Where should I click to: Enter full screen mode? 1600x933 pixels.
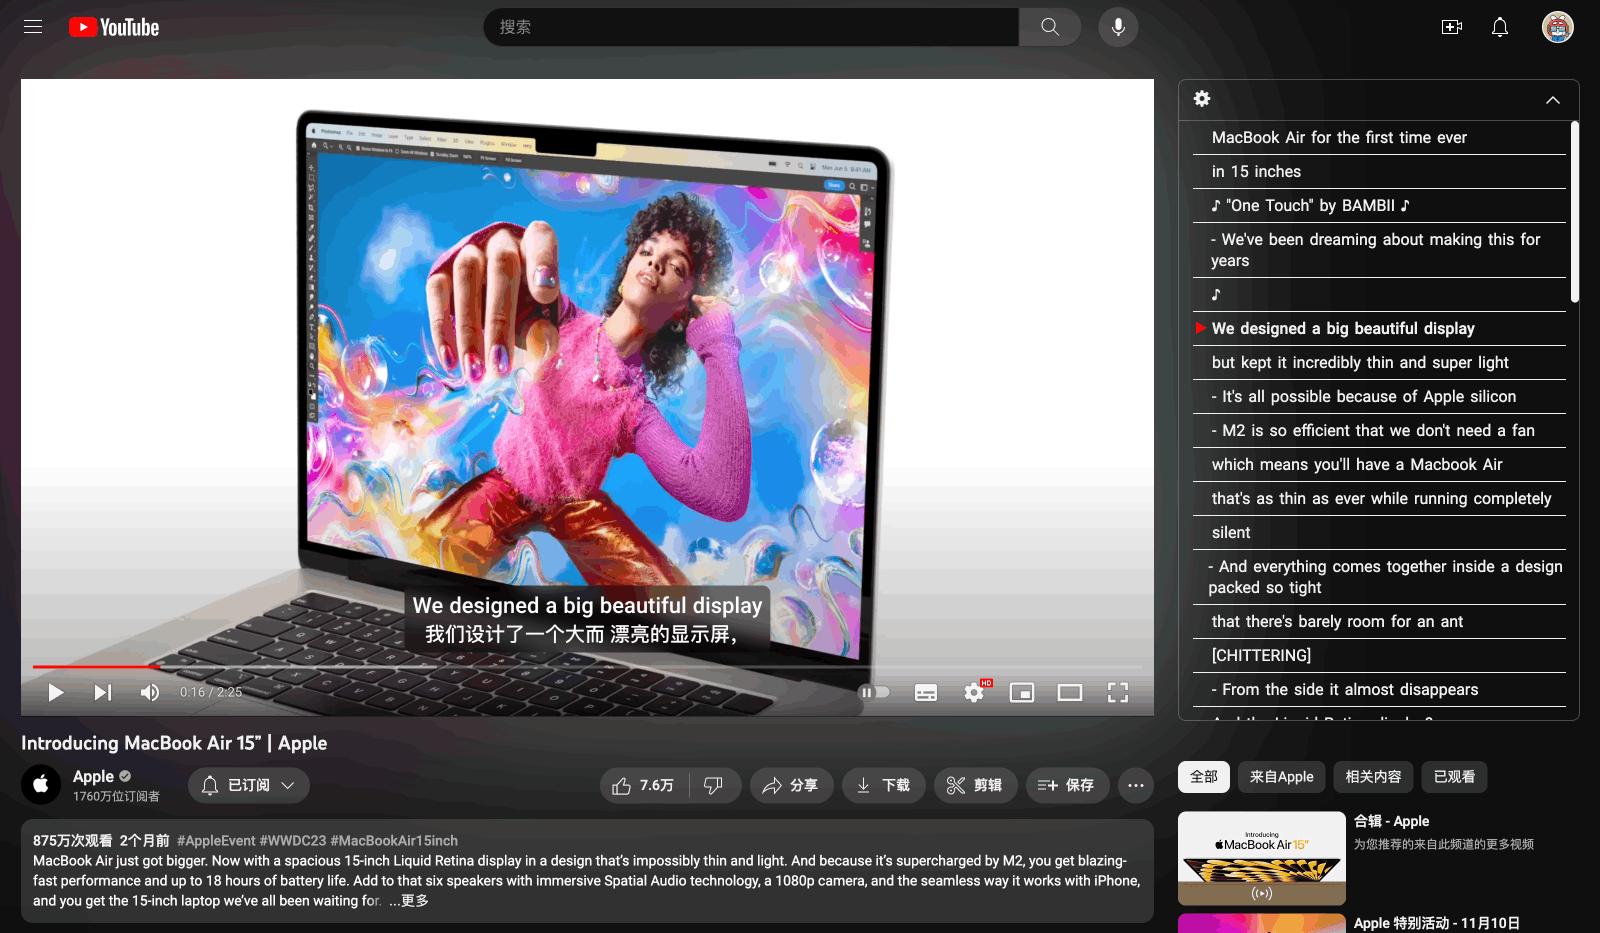click(x=1118, y=692)
